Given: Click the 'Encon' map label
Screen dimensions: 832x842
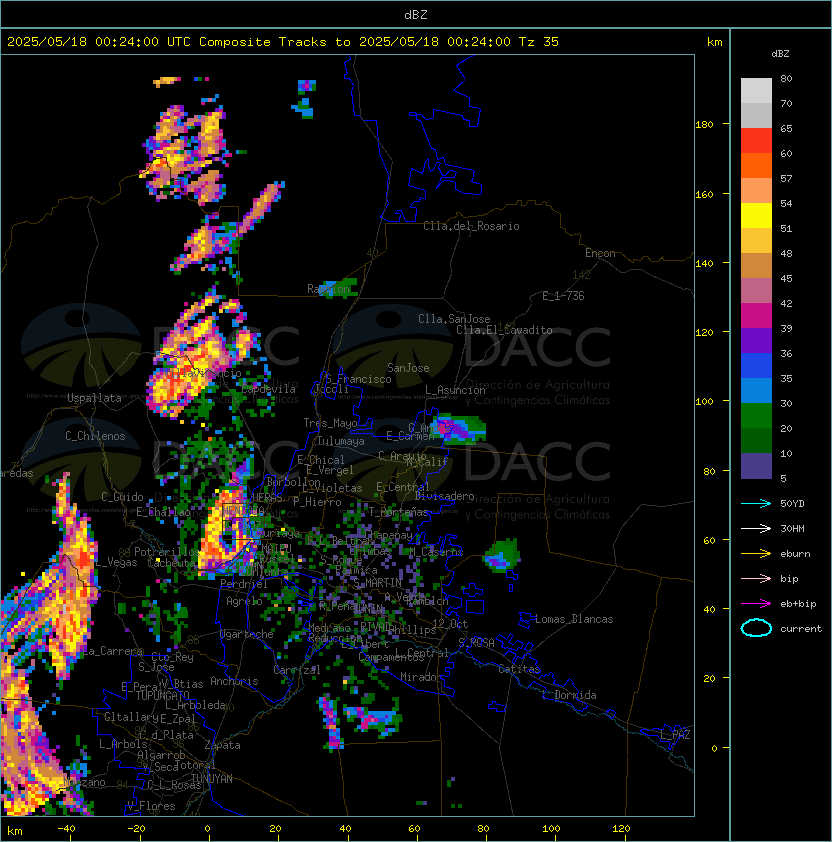Looking at the screenshot, I should click(x=600, y=253).
